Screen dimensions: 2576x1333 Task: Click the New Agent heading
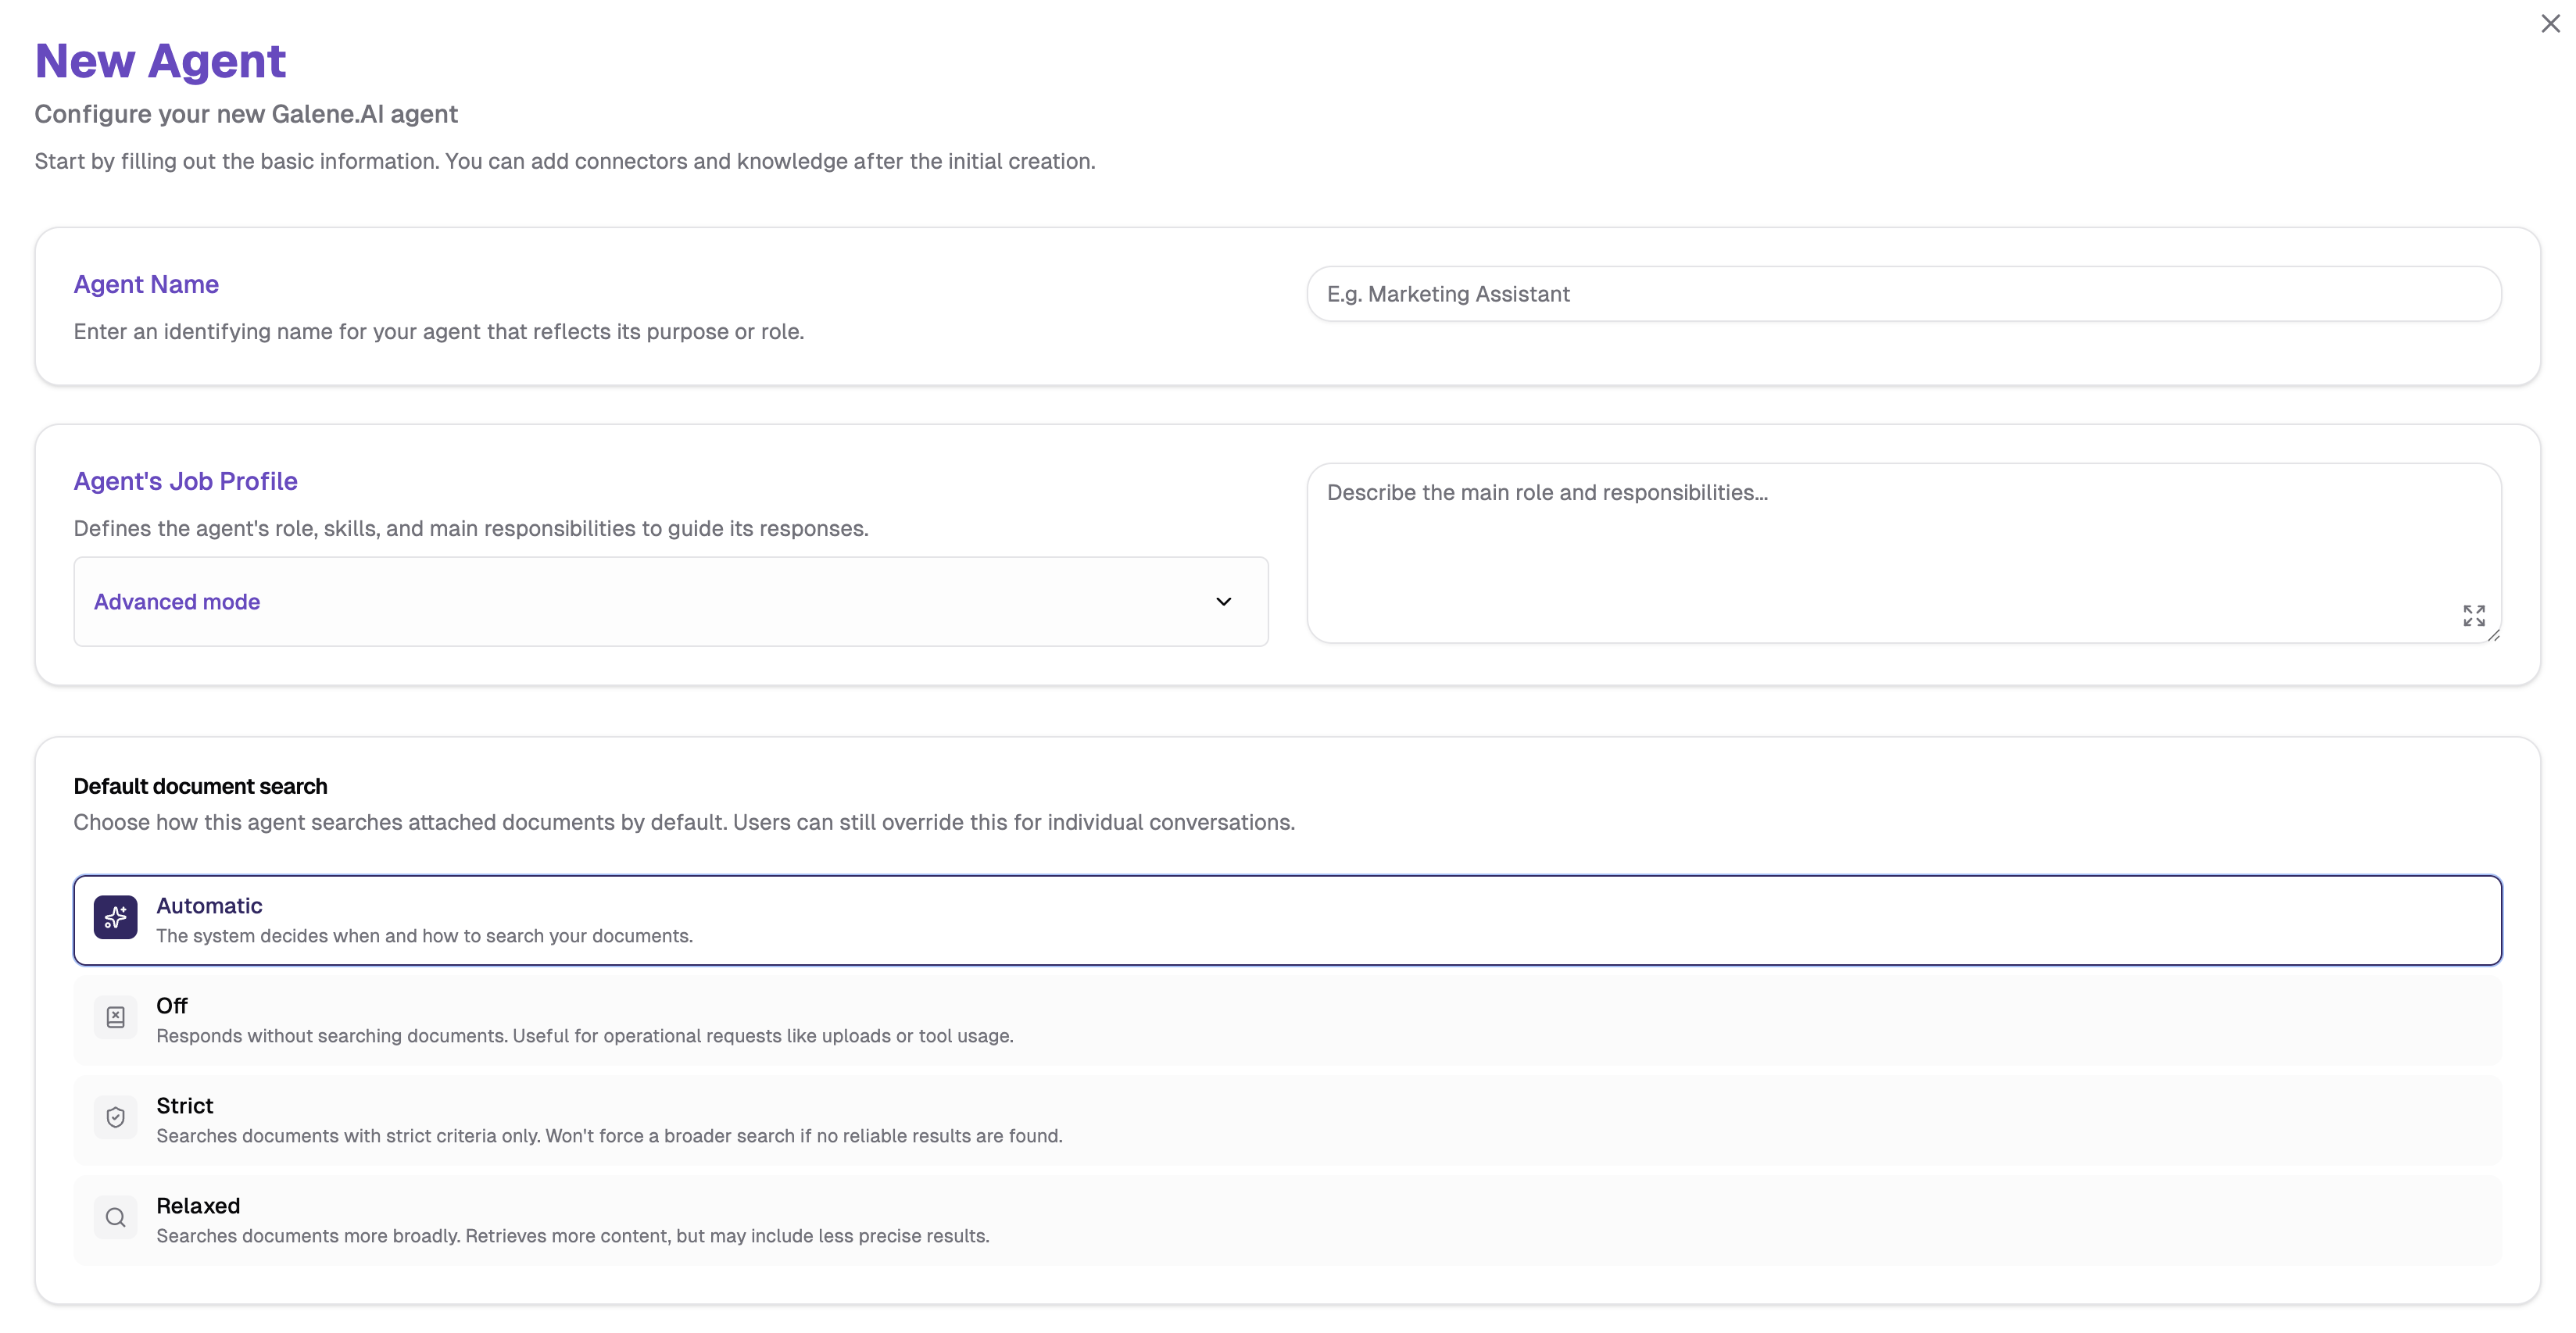pos(160,61)
